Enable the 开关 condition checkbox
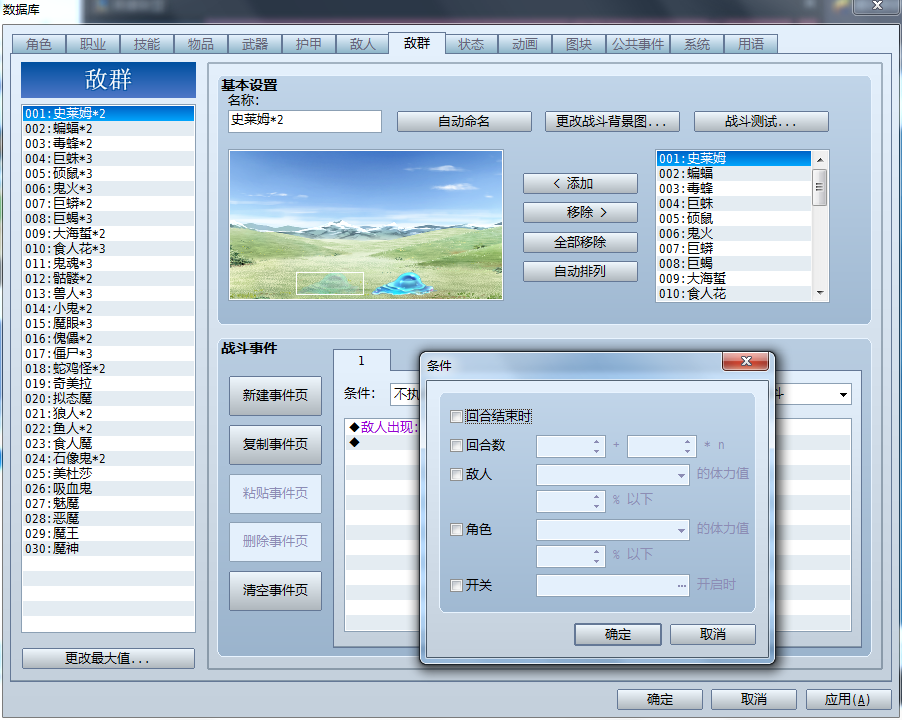This screenshot has height=720, width=902. tap(456, 585)
